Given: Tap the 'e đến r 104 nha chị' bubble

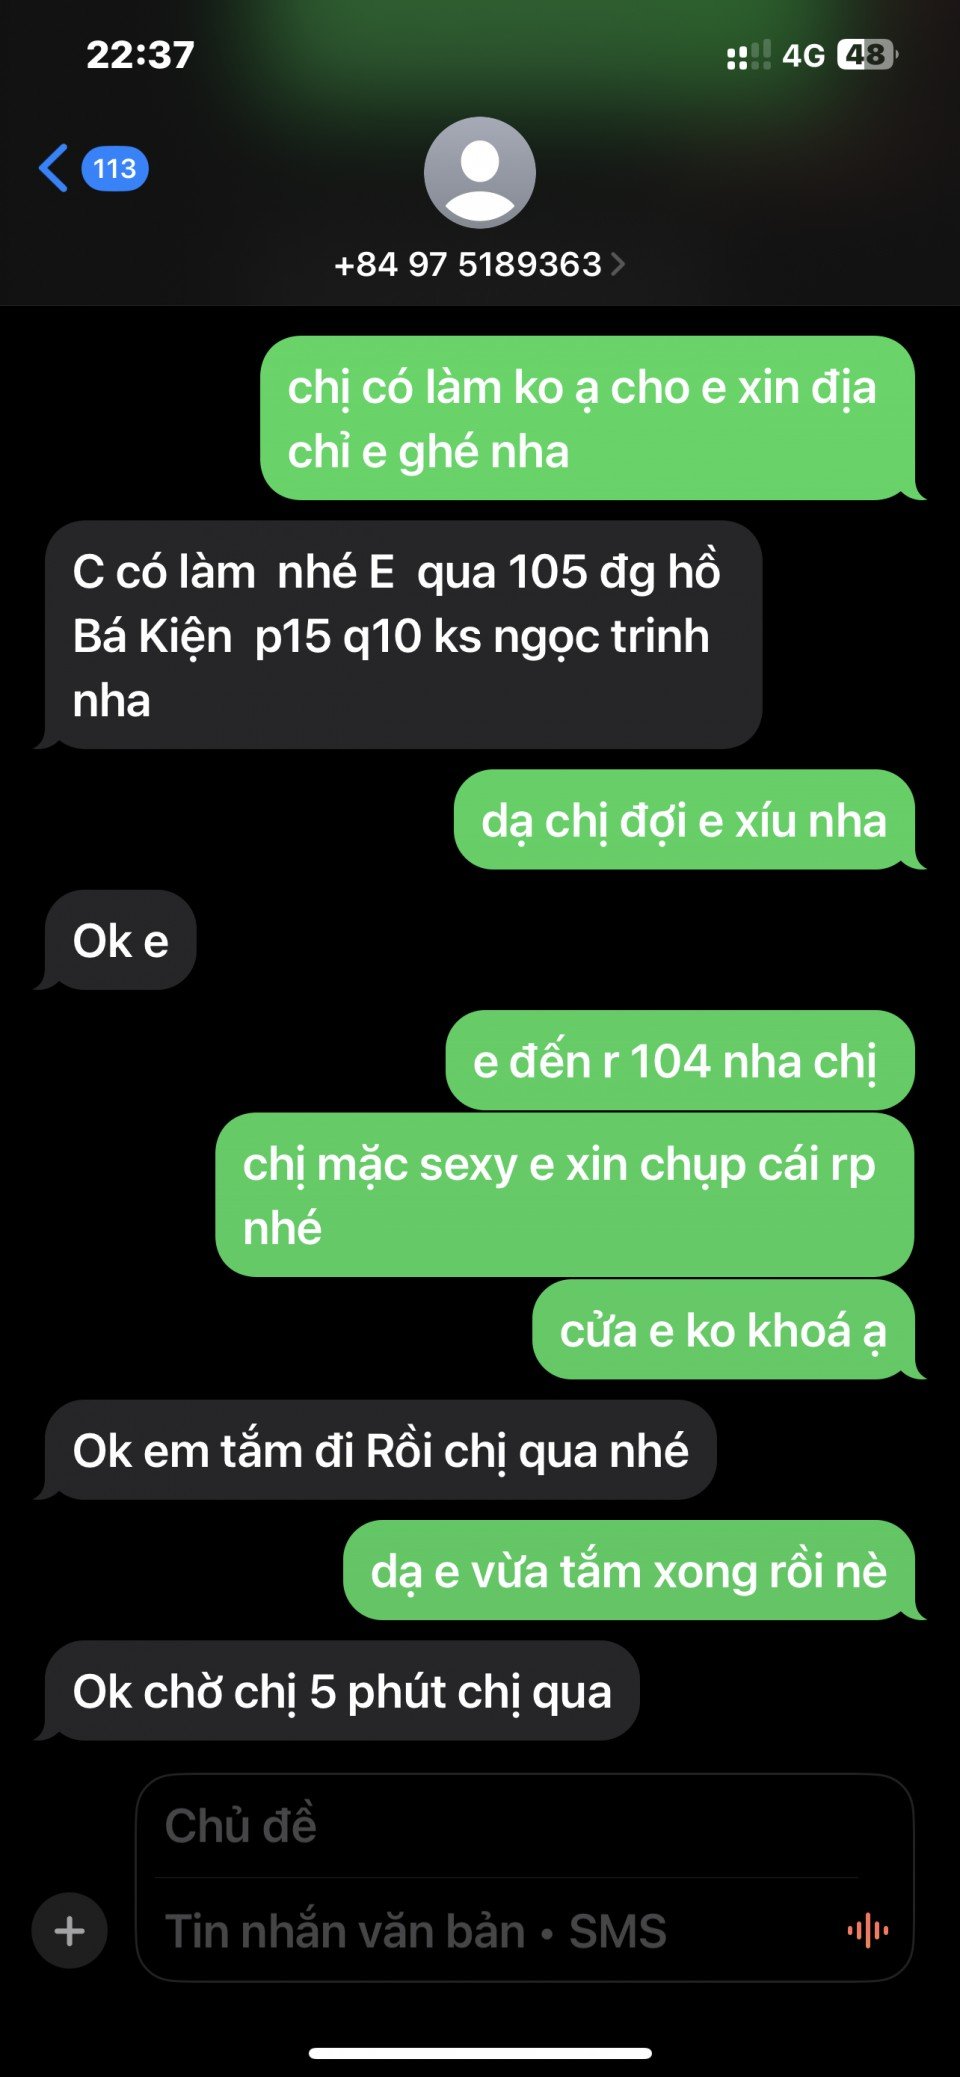Looking at the screenshot, I should [x=680, y=1060].
